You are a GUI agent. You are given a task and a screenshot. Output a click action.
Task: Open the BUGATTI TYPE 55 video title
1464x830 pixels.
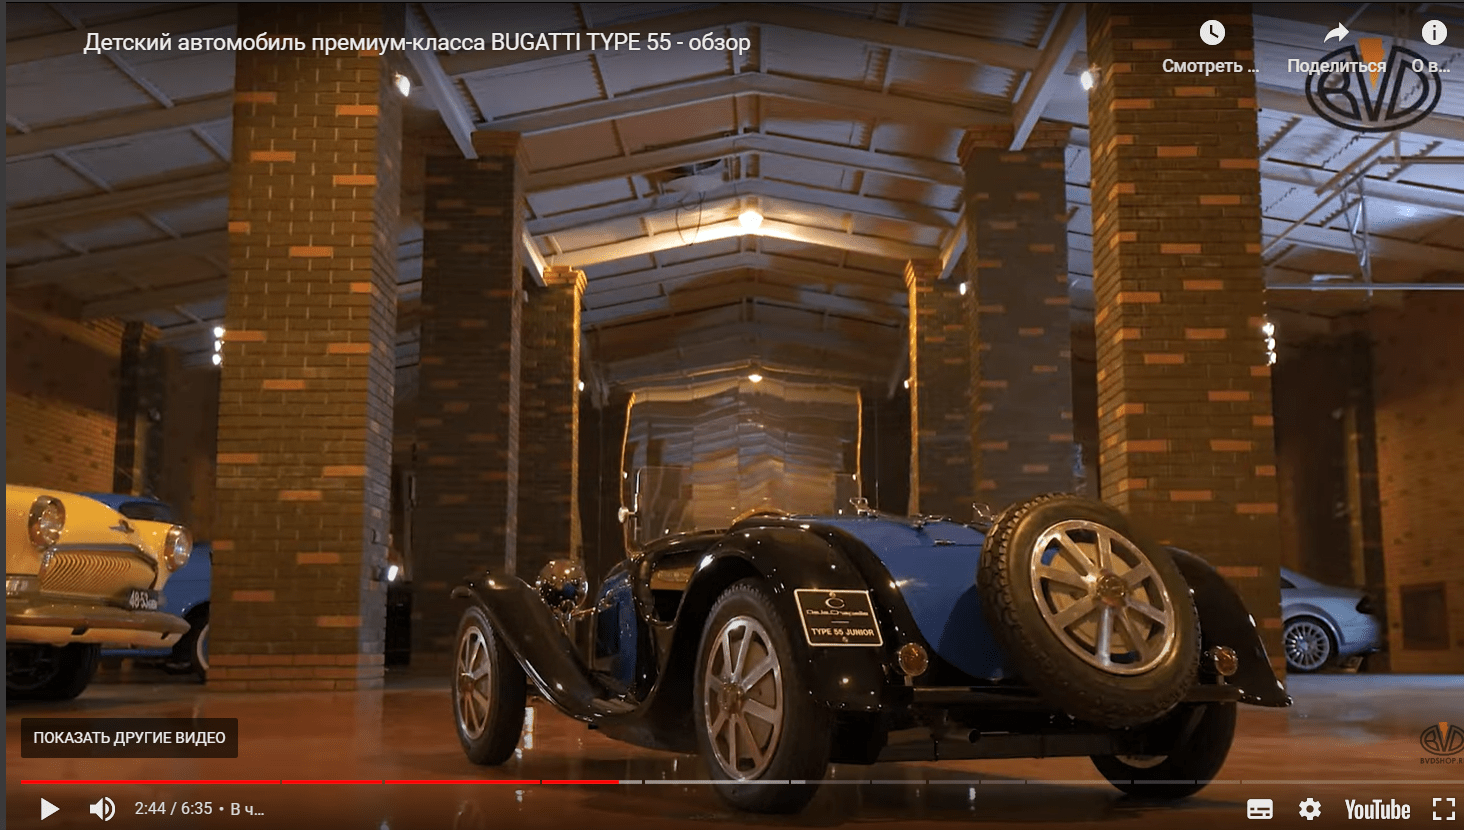[x=416, y=42]
